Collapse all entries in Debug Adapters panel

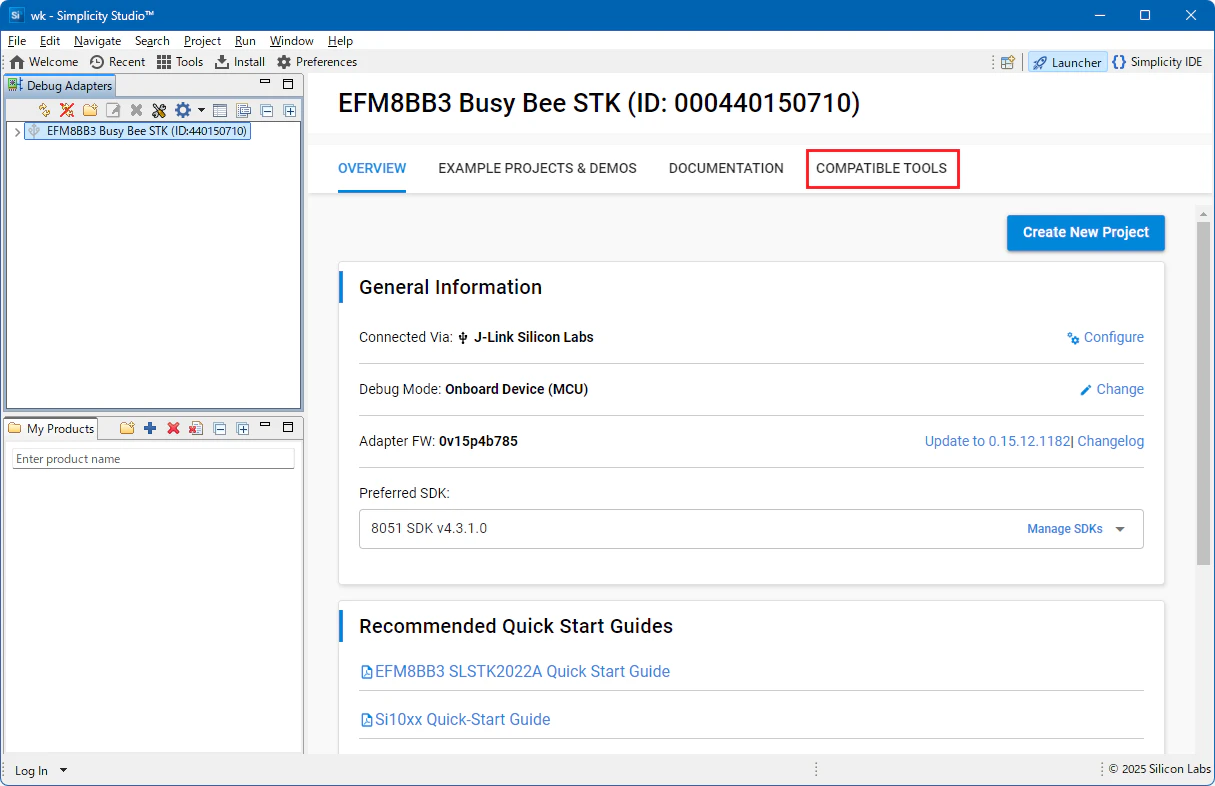point(266,110)
